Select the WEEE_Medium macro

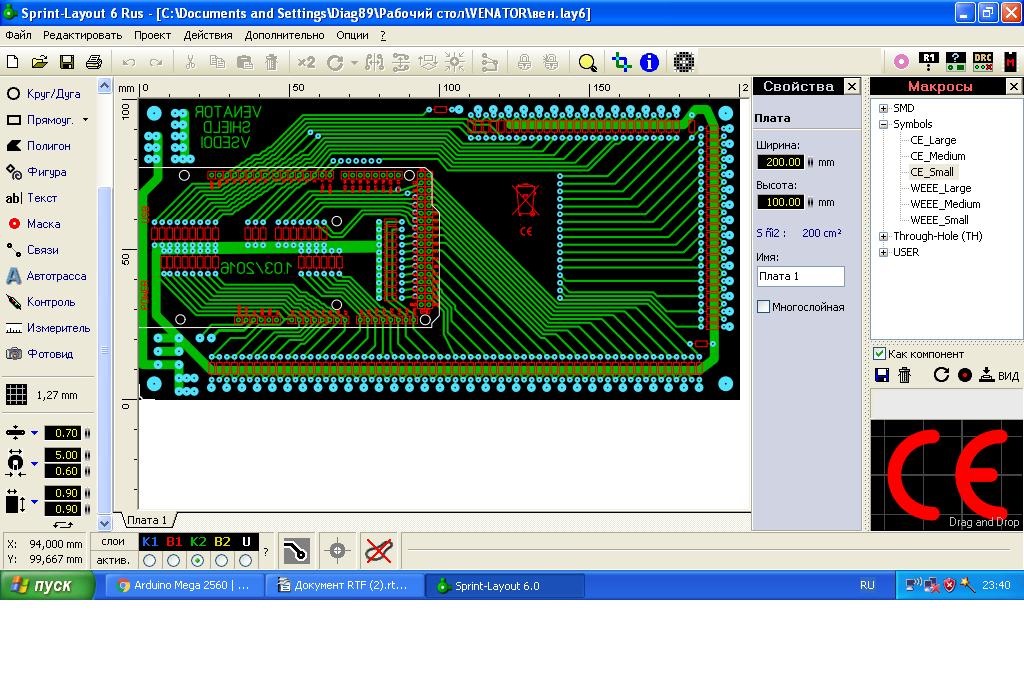click(945, 204)
